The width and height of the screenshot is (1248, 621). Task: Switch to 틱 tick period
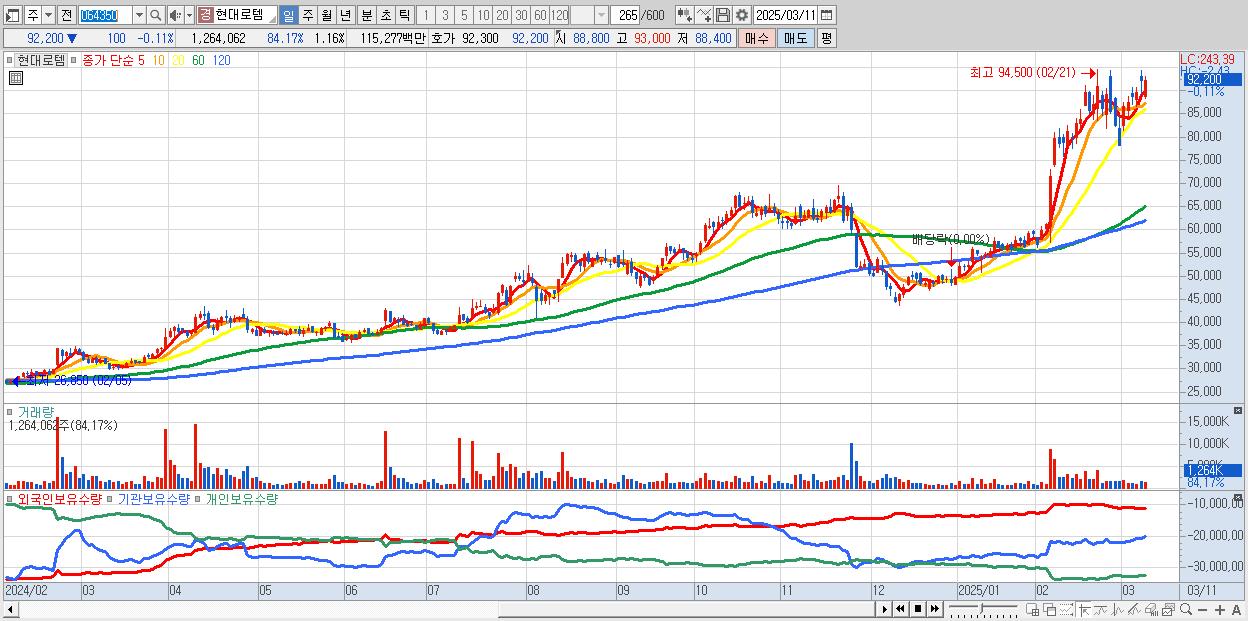point(405,15)
